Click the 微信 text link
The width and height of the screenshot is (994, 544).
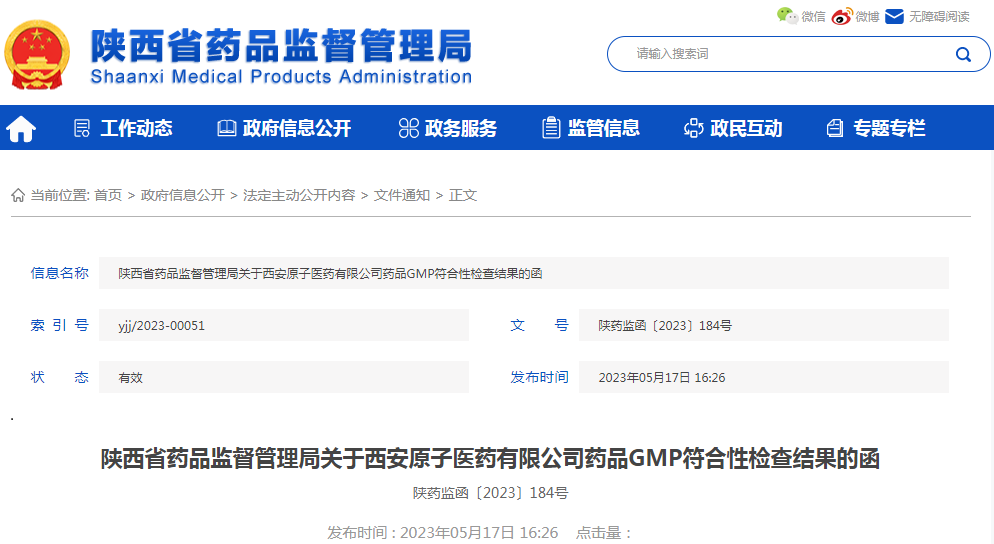pos(813,16)
